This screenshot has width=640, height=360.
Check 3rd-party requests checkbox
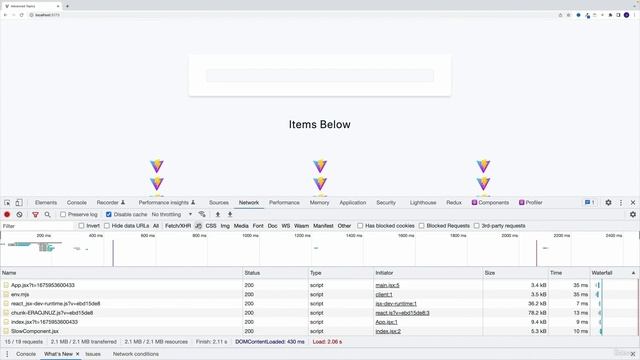coord(476,226)
